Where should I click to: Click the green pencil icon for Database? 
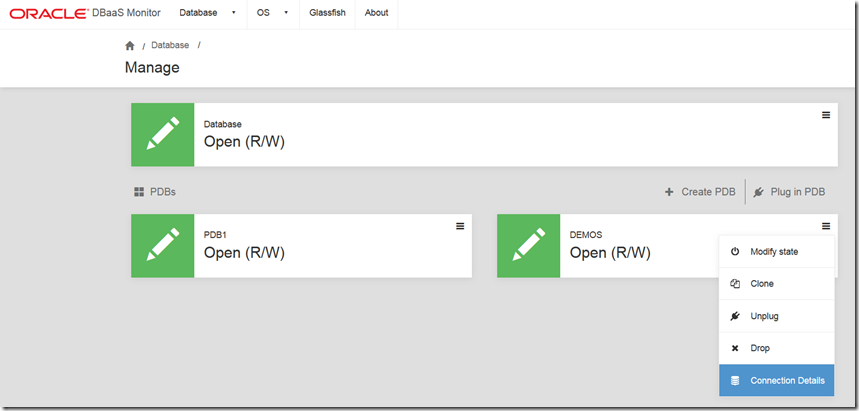pyautogui.click(x=162, y=134)
